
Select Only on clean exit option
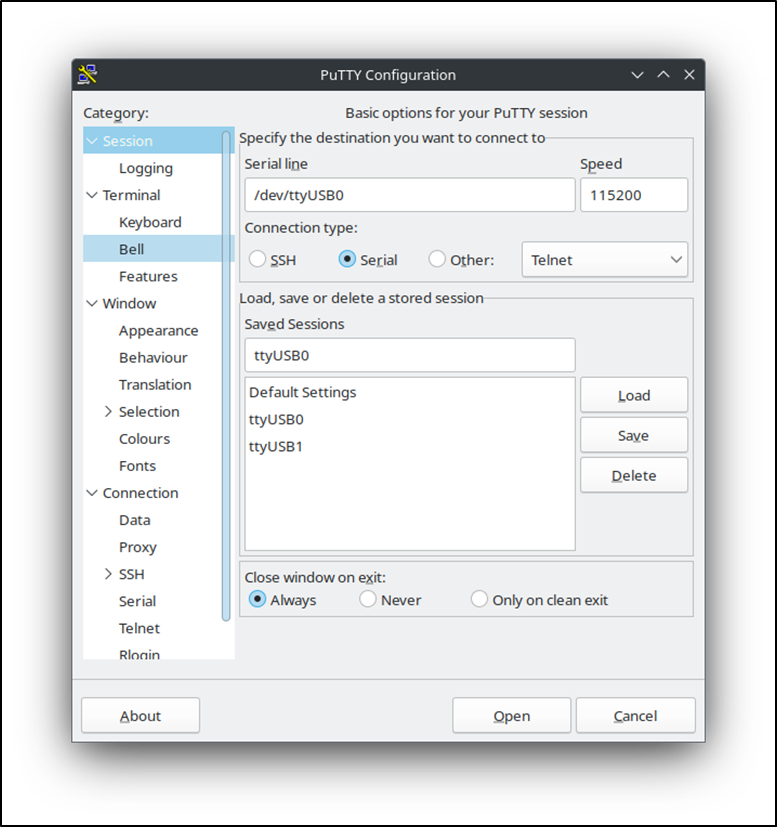click(479, 599)
